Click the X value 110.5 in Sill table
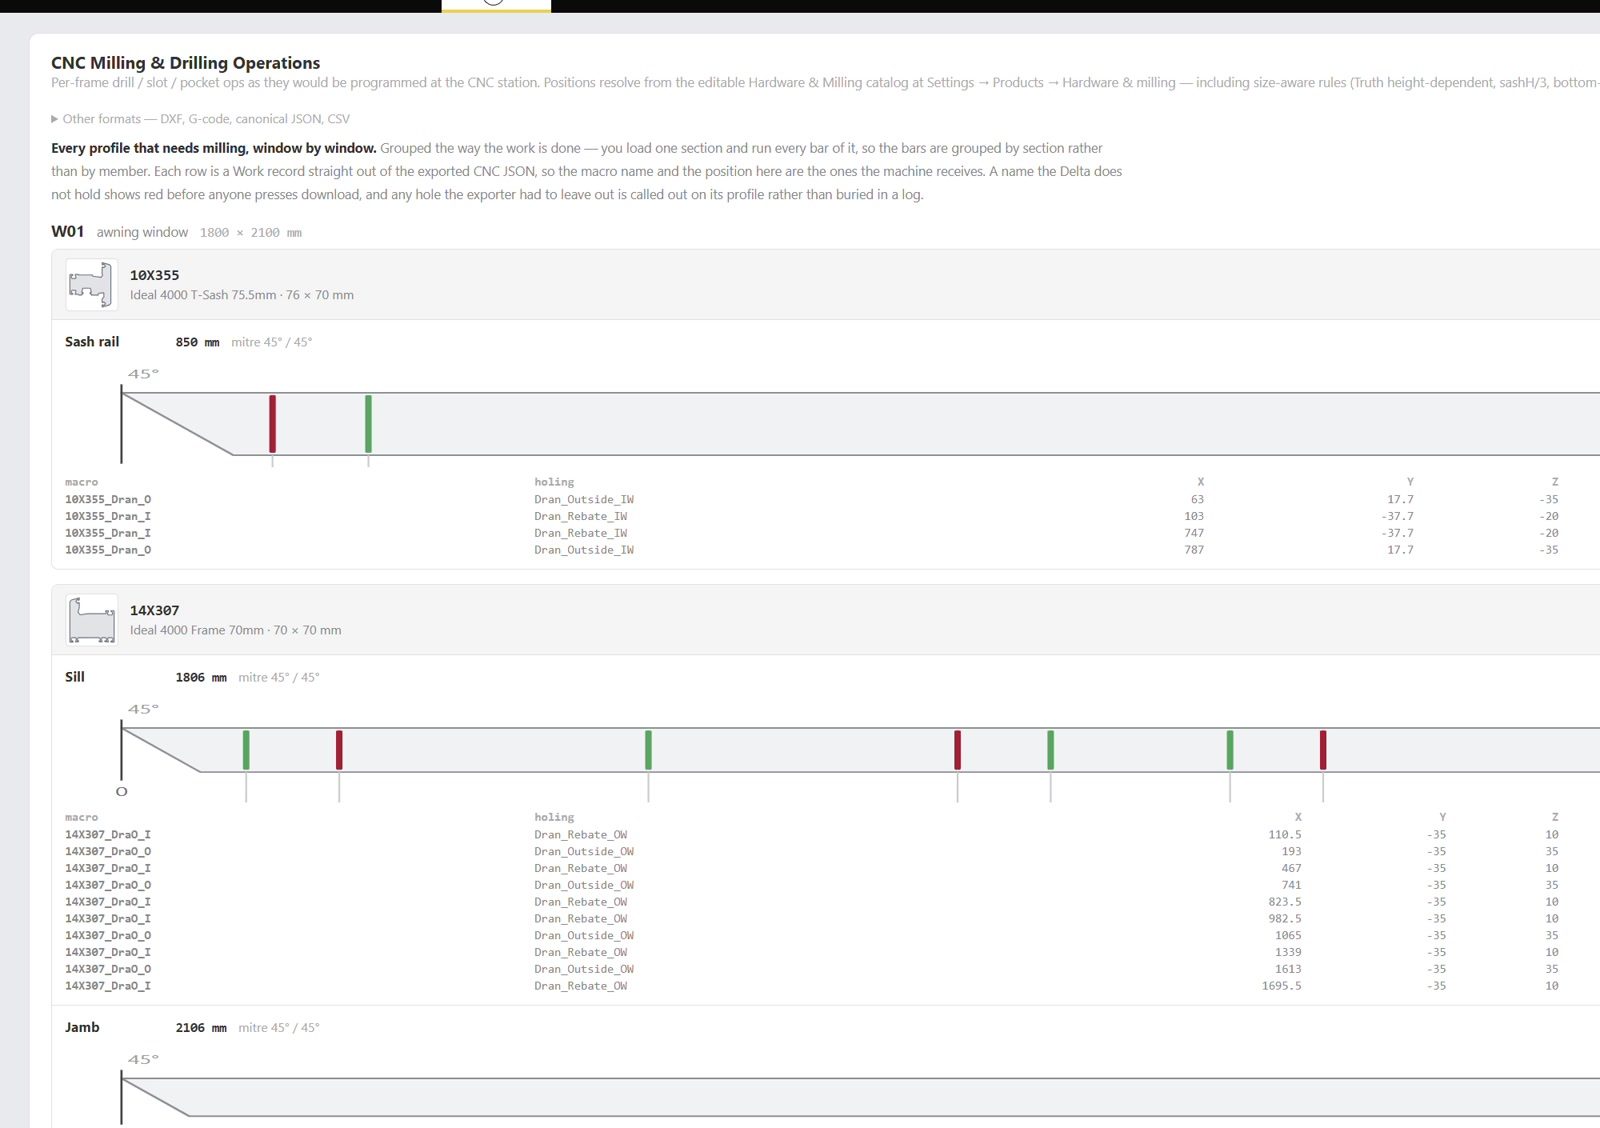 [1285, 834]
